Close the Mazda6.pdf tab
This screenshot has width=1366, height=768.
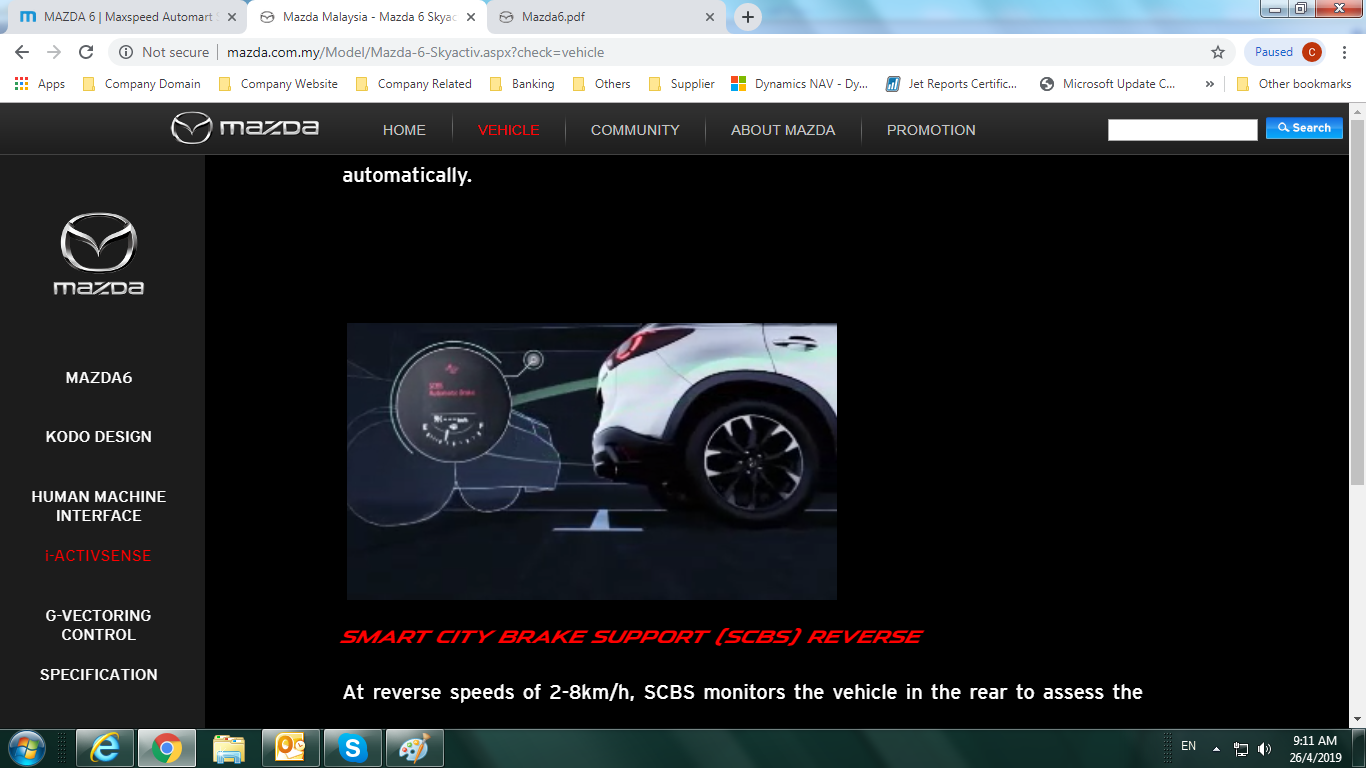point(710,17)
